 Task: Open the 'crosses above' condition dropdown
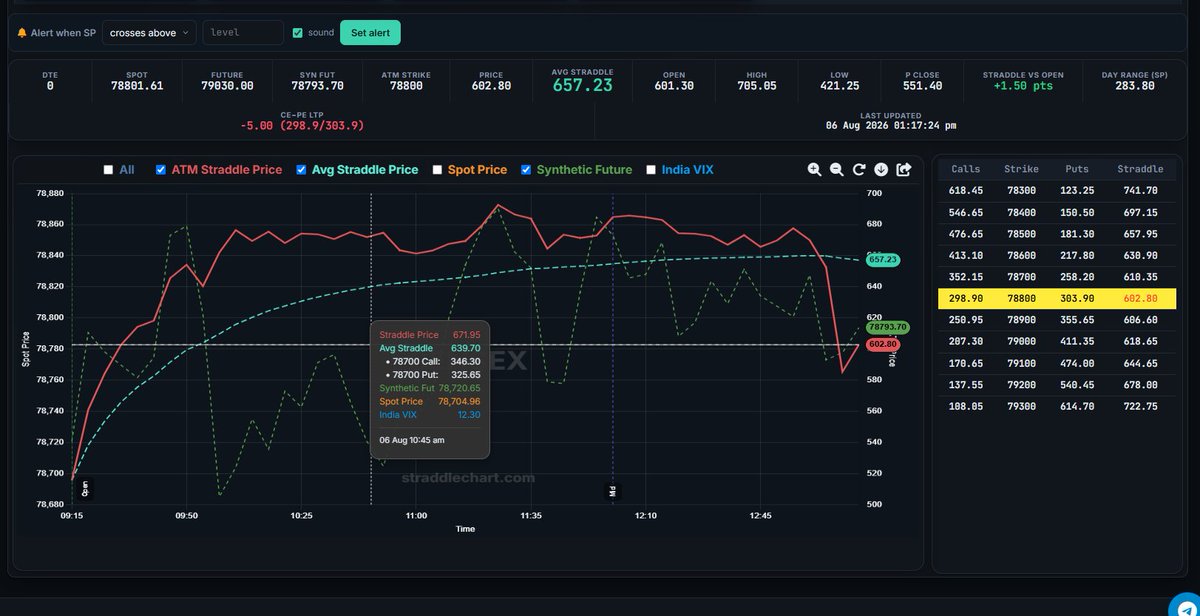148,33
